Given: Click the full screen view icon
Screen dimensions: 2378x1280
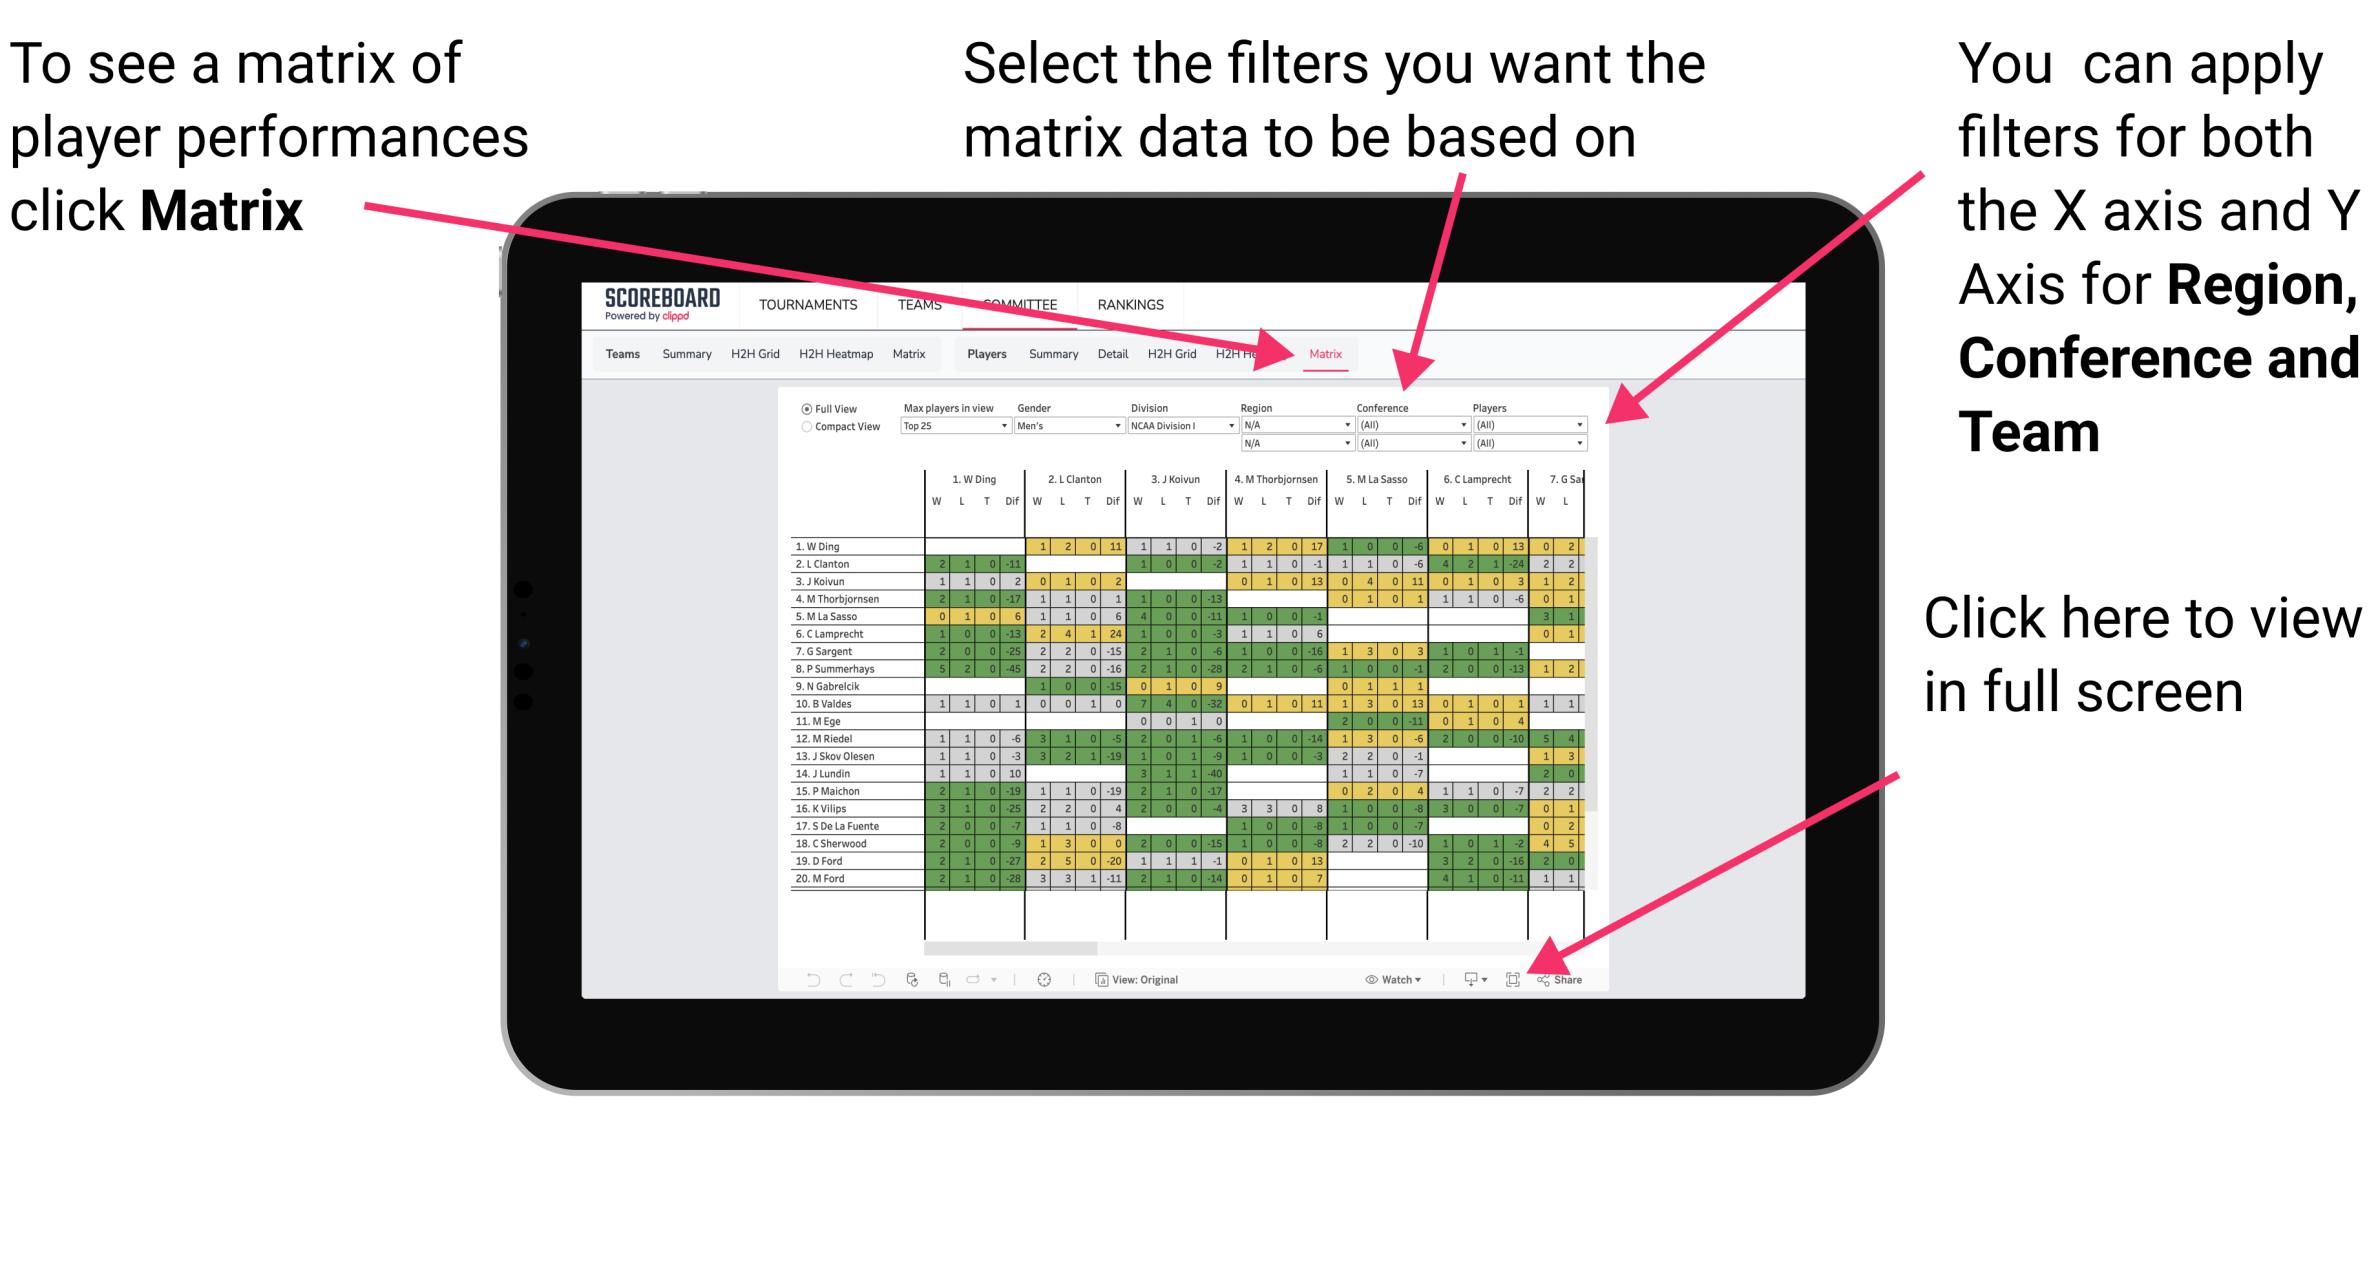Looking at the screenshot, I should click(1511, 977).
